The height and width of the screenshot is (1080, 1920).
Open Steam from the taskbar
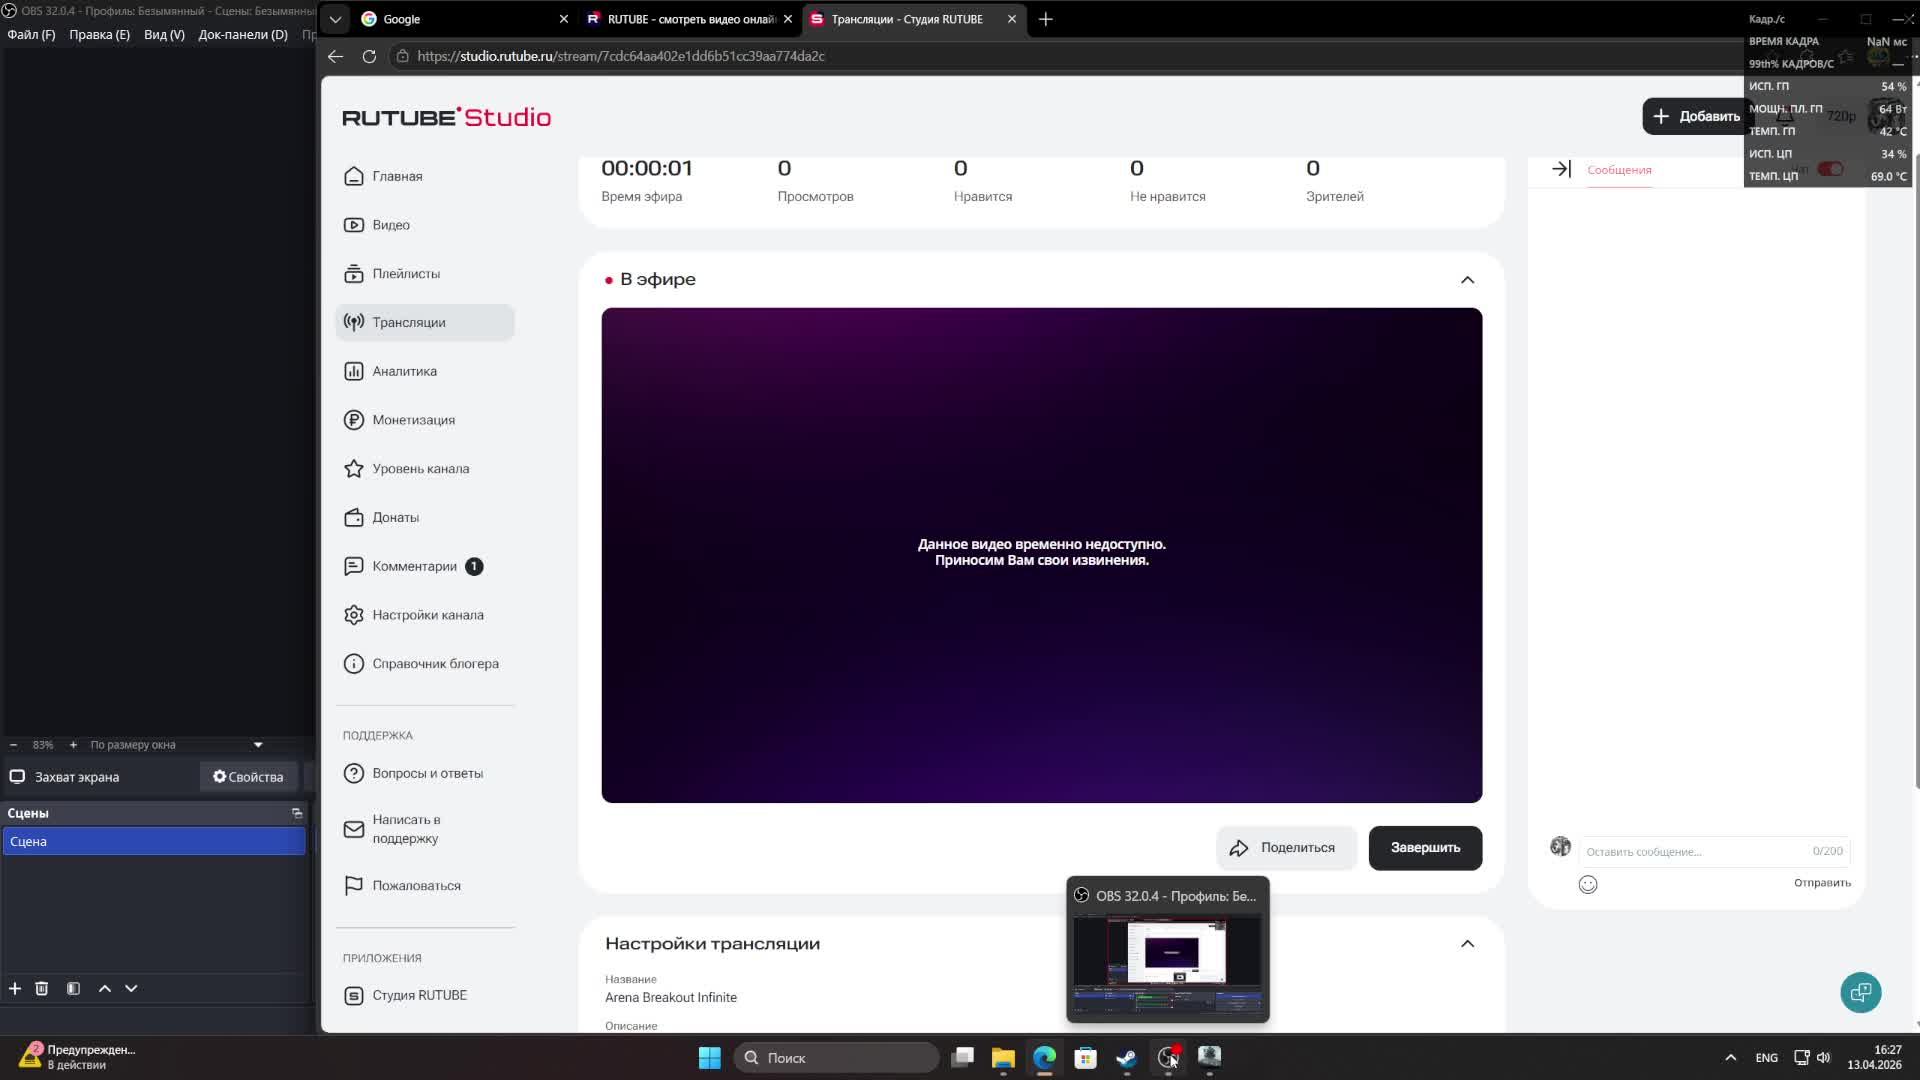[1127, 1057]
